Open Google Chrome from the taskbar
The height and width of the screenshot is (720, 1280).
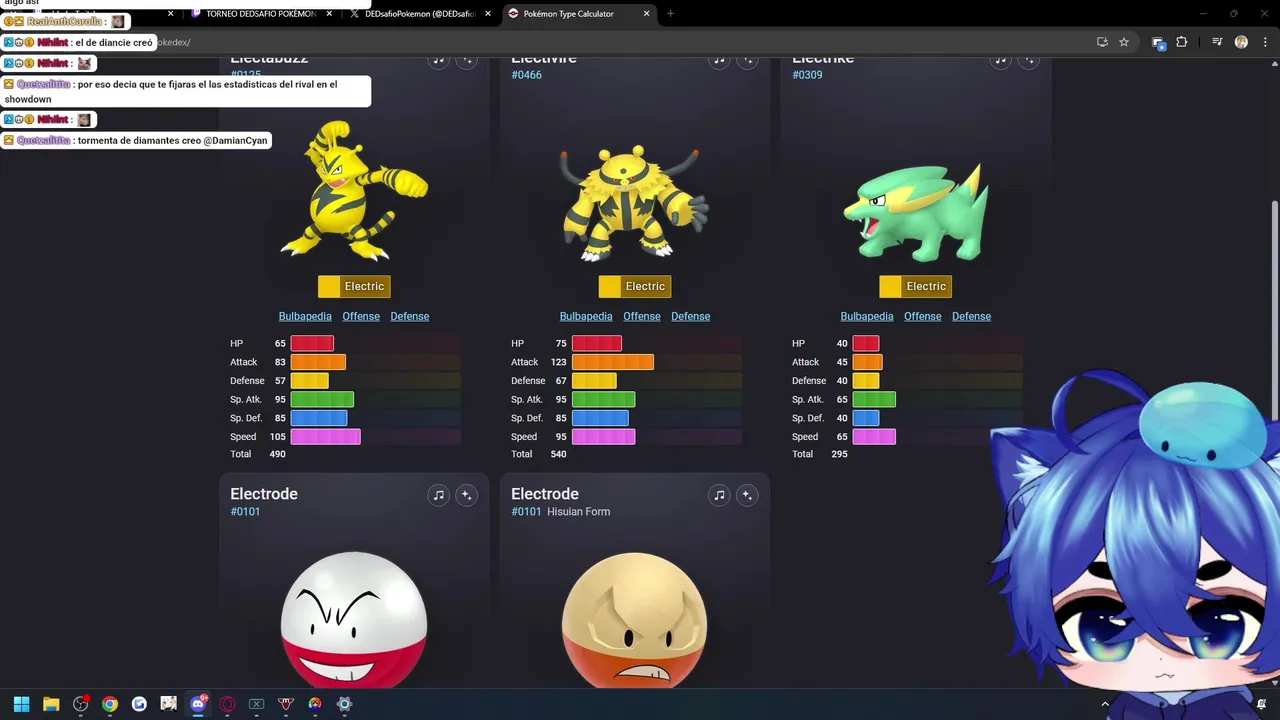[x=110, y=704]
